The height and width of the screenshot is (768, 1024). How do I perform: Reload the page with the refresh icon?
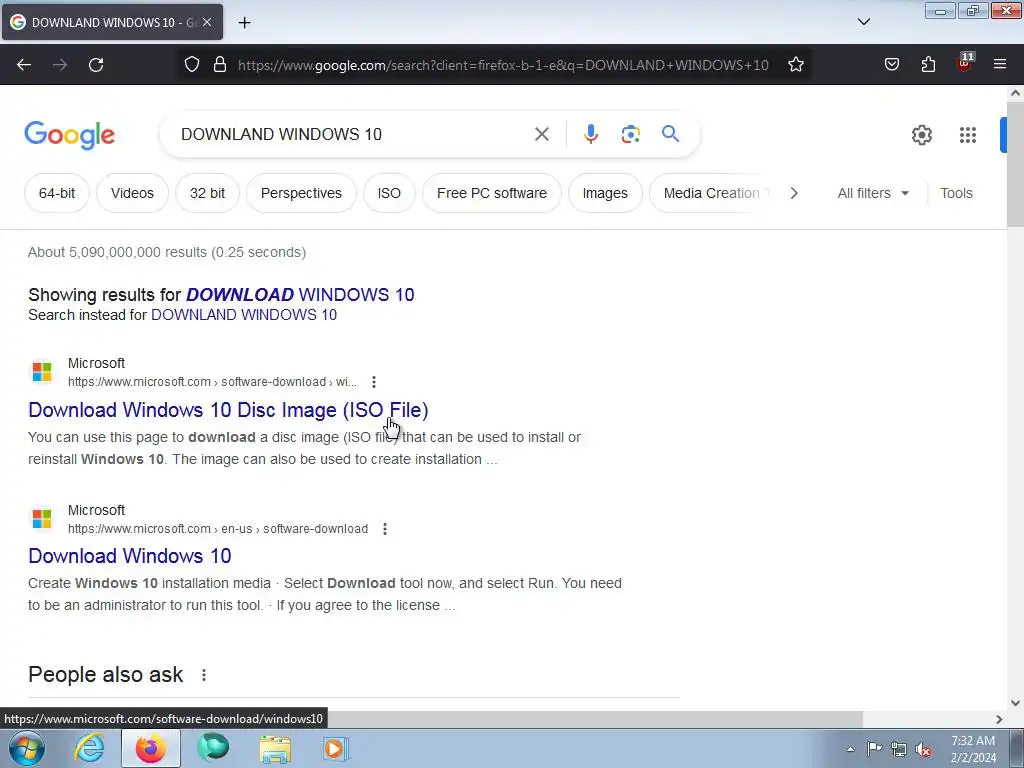coord(96,65)
